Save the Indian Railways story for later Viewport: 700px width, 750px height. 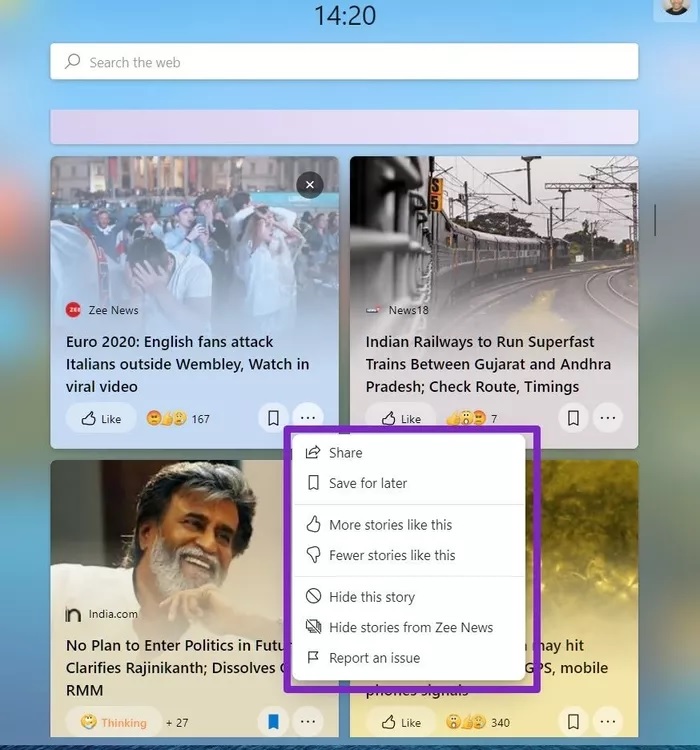(x=573, y=418)
